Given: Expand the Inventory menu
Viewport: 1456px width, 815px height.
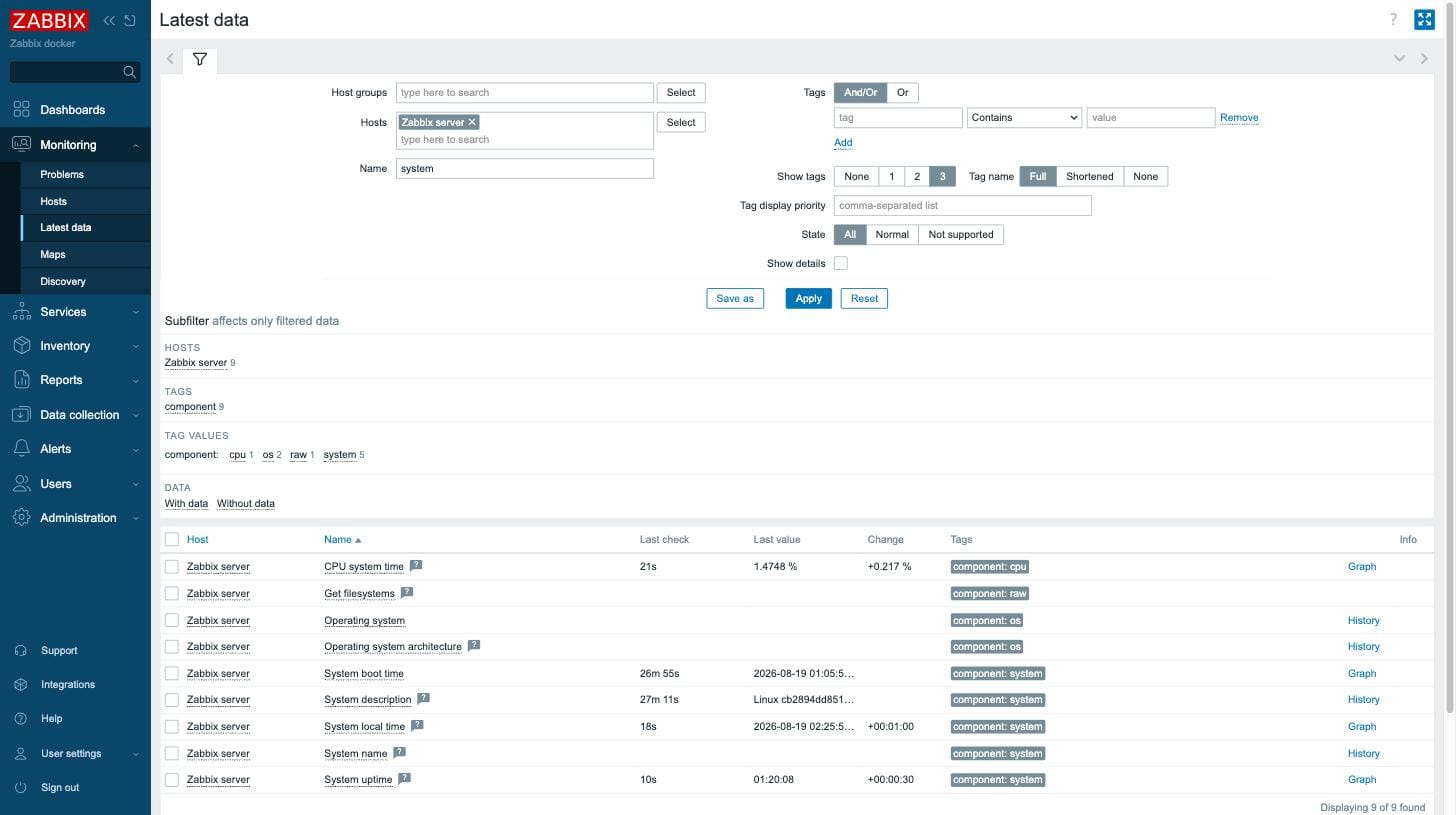Looking at the screenshot, I should pos(135,347).
